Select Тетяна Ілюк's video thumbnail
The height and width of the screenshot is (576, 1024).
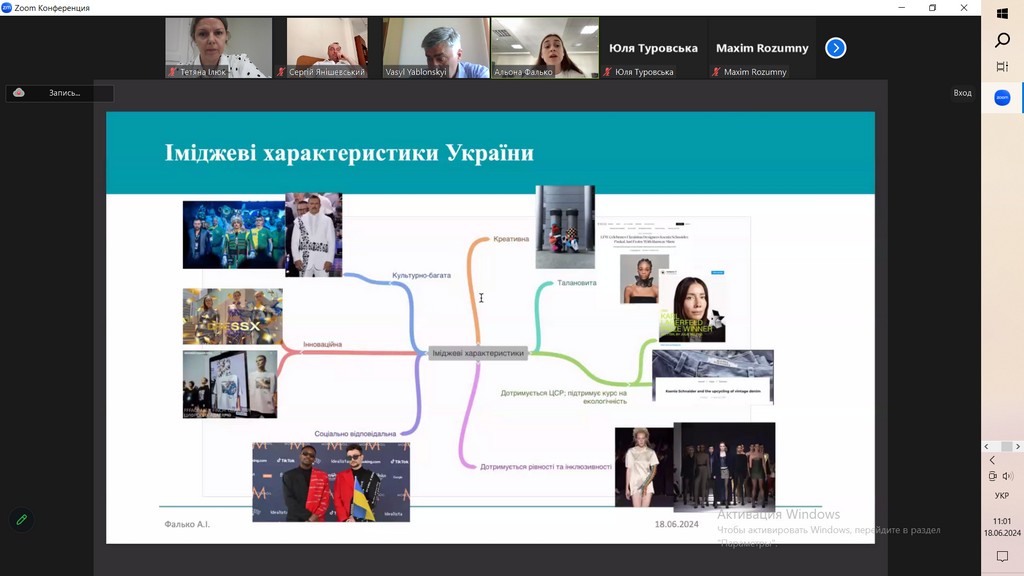218,47
